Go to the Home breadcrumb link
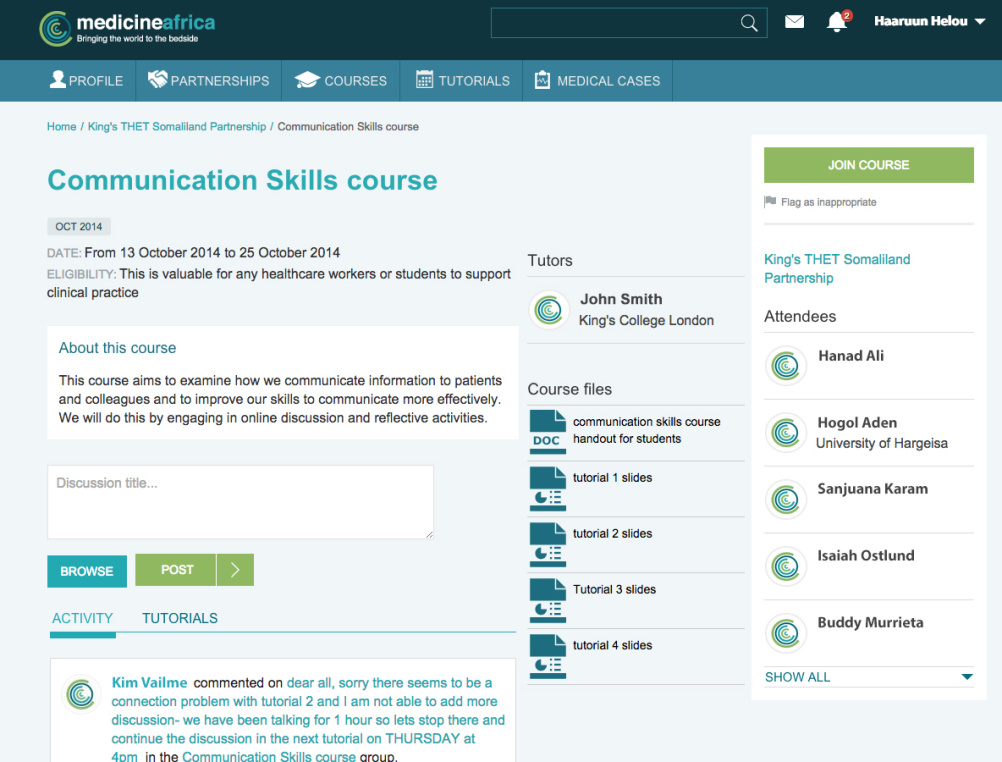Viewport: 1002px width, 762px height. click(61, 127)
